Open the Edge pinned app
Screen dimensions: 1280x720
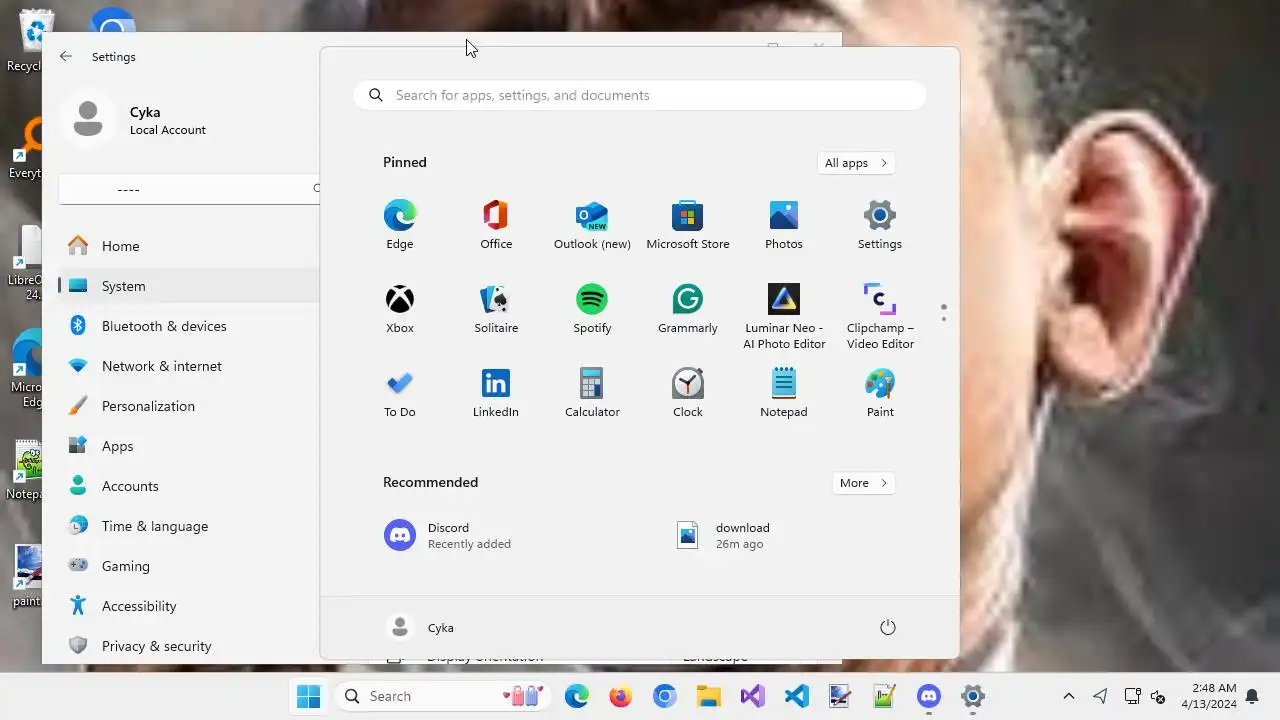[399, 225]
